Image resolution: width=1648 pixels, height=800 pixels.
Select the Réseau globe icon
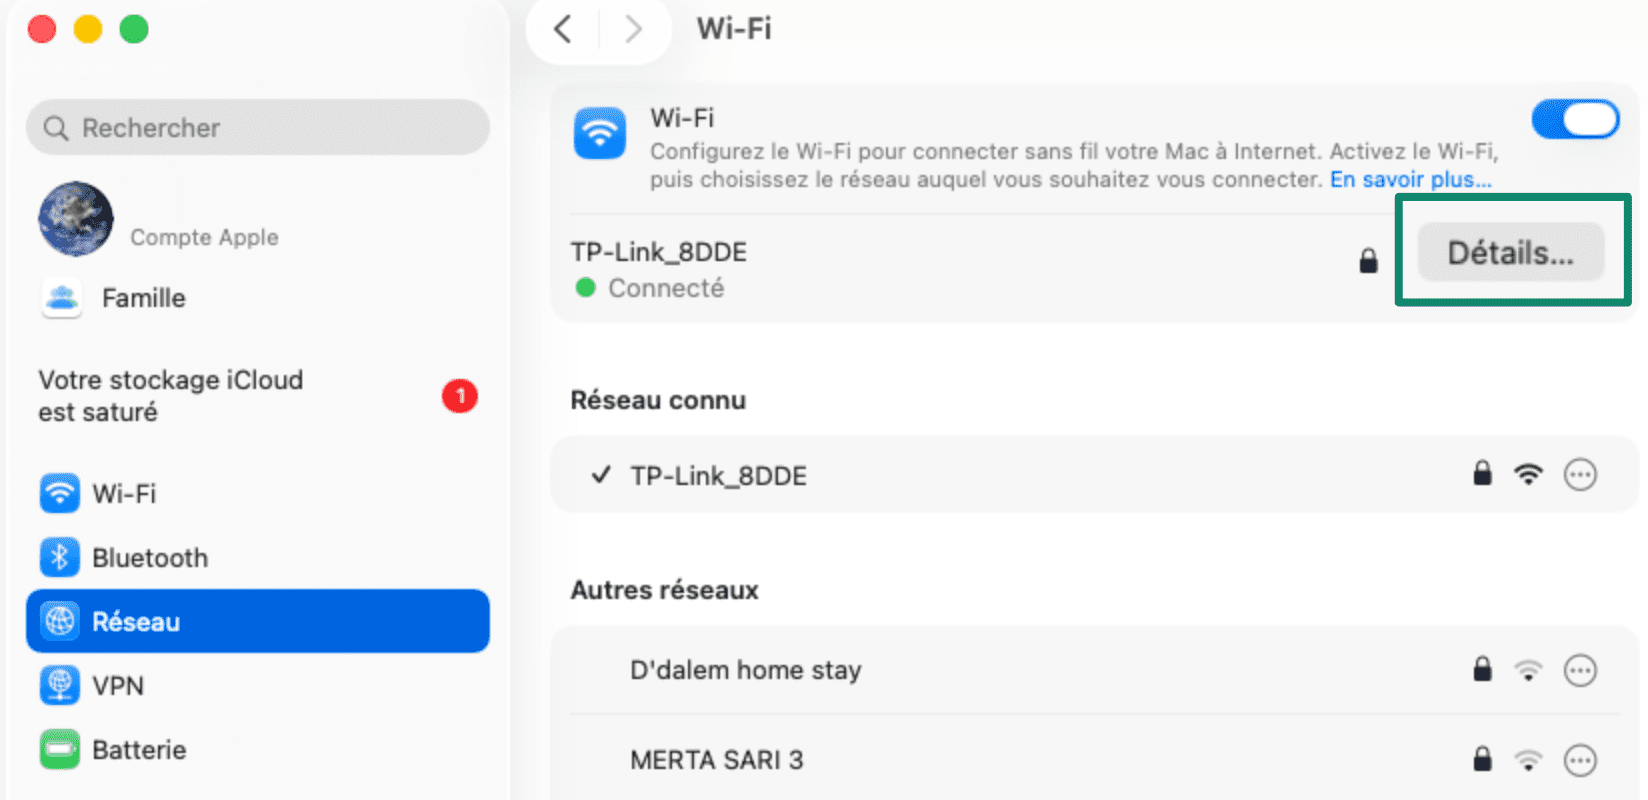[x=60, y=621]
